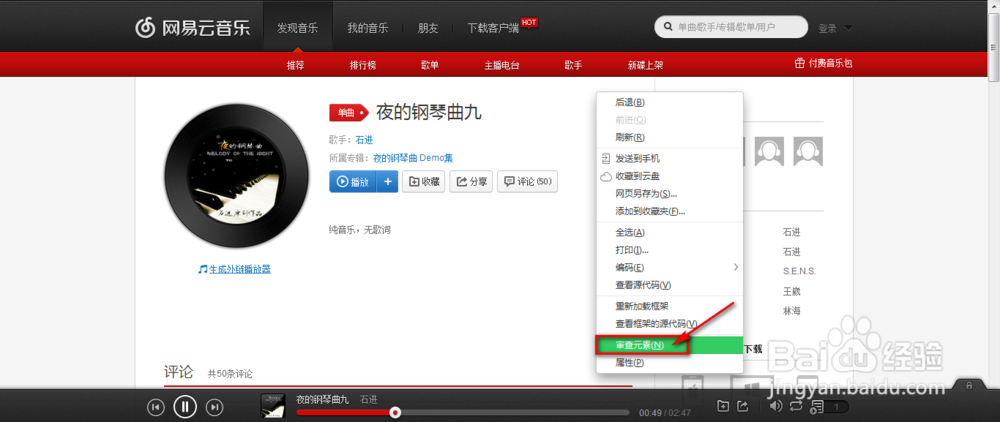Image resolution: width=1000 pixels, height=422 pixels.
Task: Click the blue 播放 play button
Action: pyautogui.click(x=353, y=182)
